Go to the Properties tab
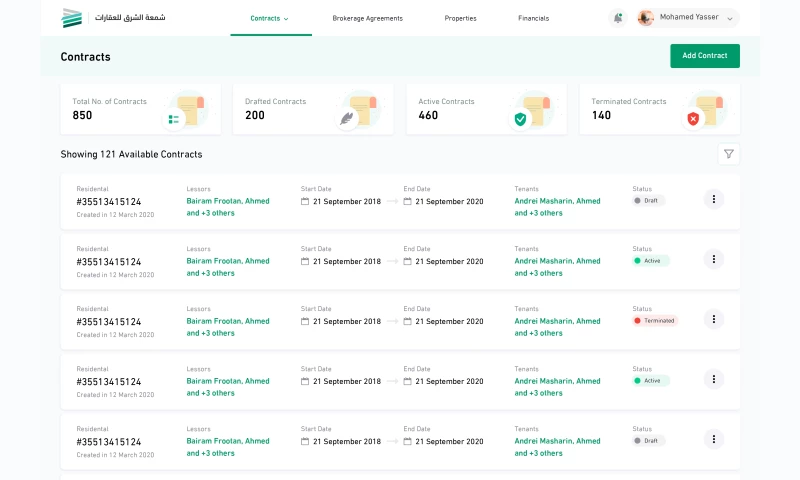Screen dimensions: 800x480 (460, 18)
